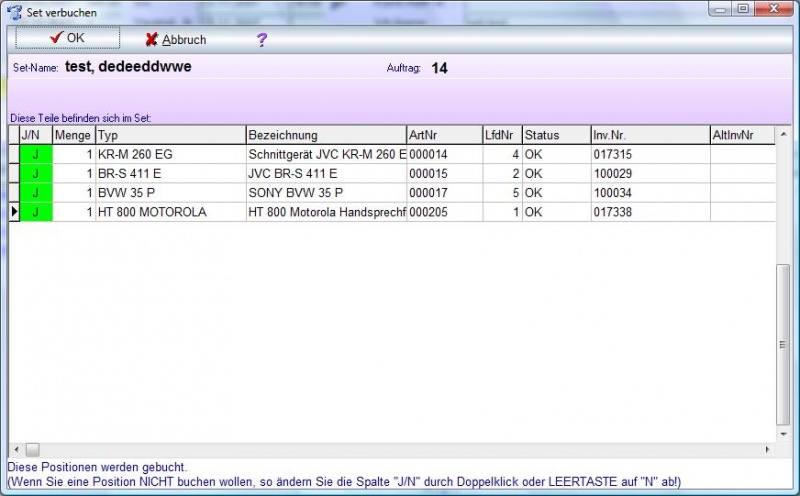The image size is (800, 496).
Task: Select the ArtNr column header
Action: [x=444, y=135]
